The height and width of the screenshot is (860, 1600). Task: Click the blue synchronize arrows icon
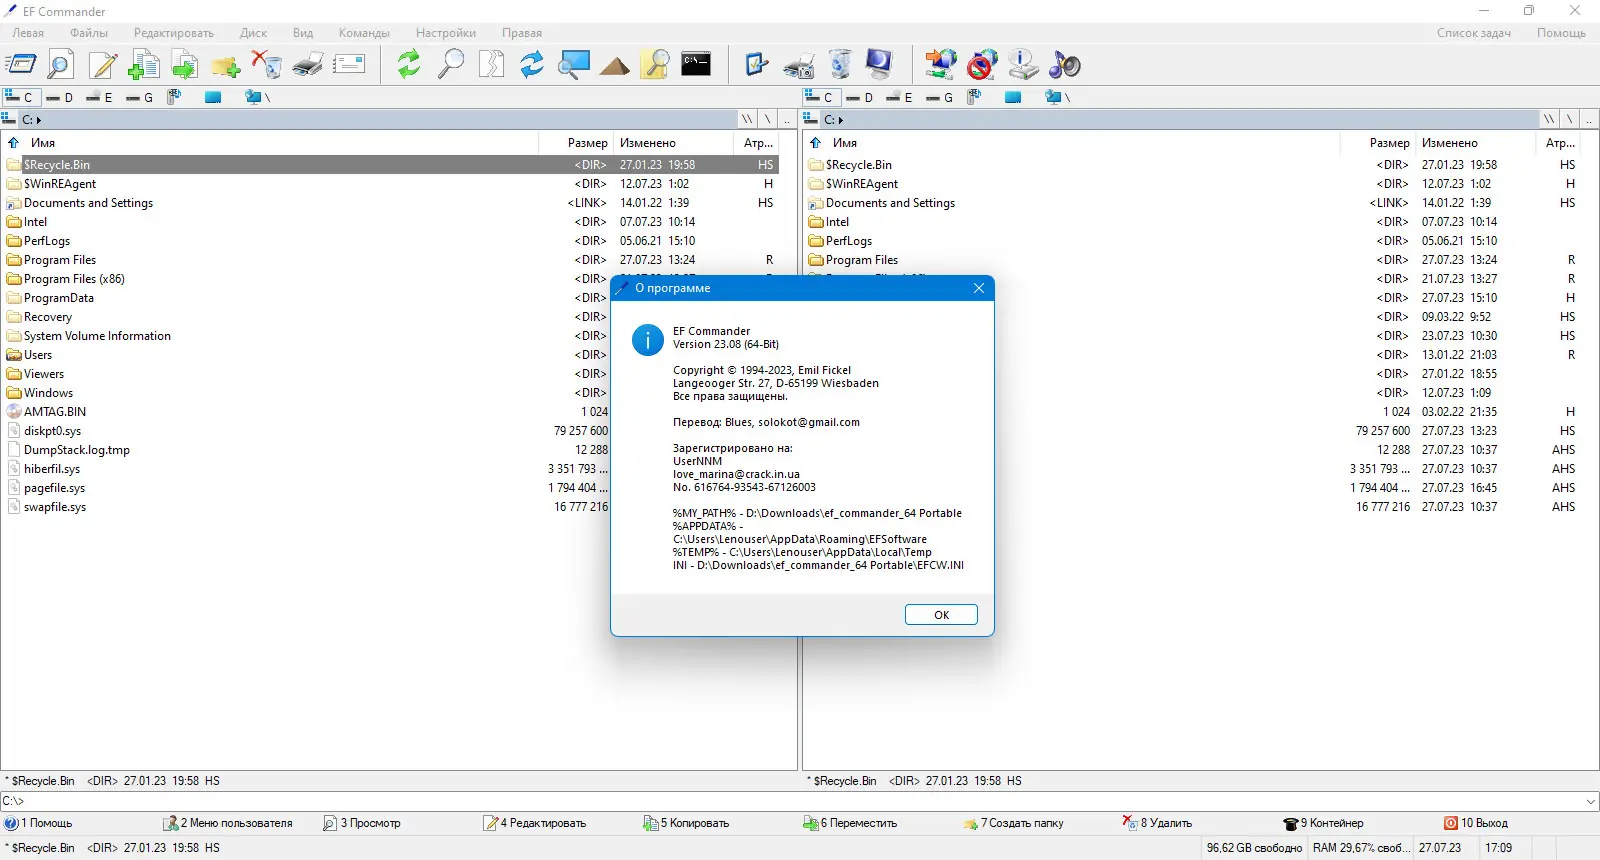click(532, 64)
